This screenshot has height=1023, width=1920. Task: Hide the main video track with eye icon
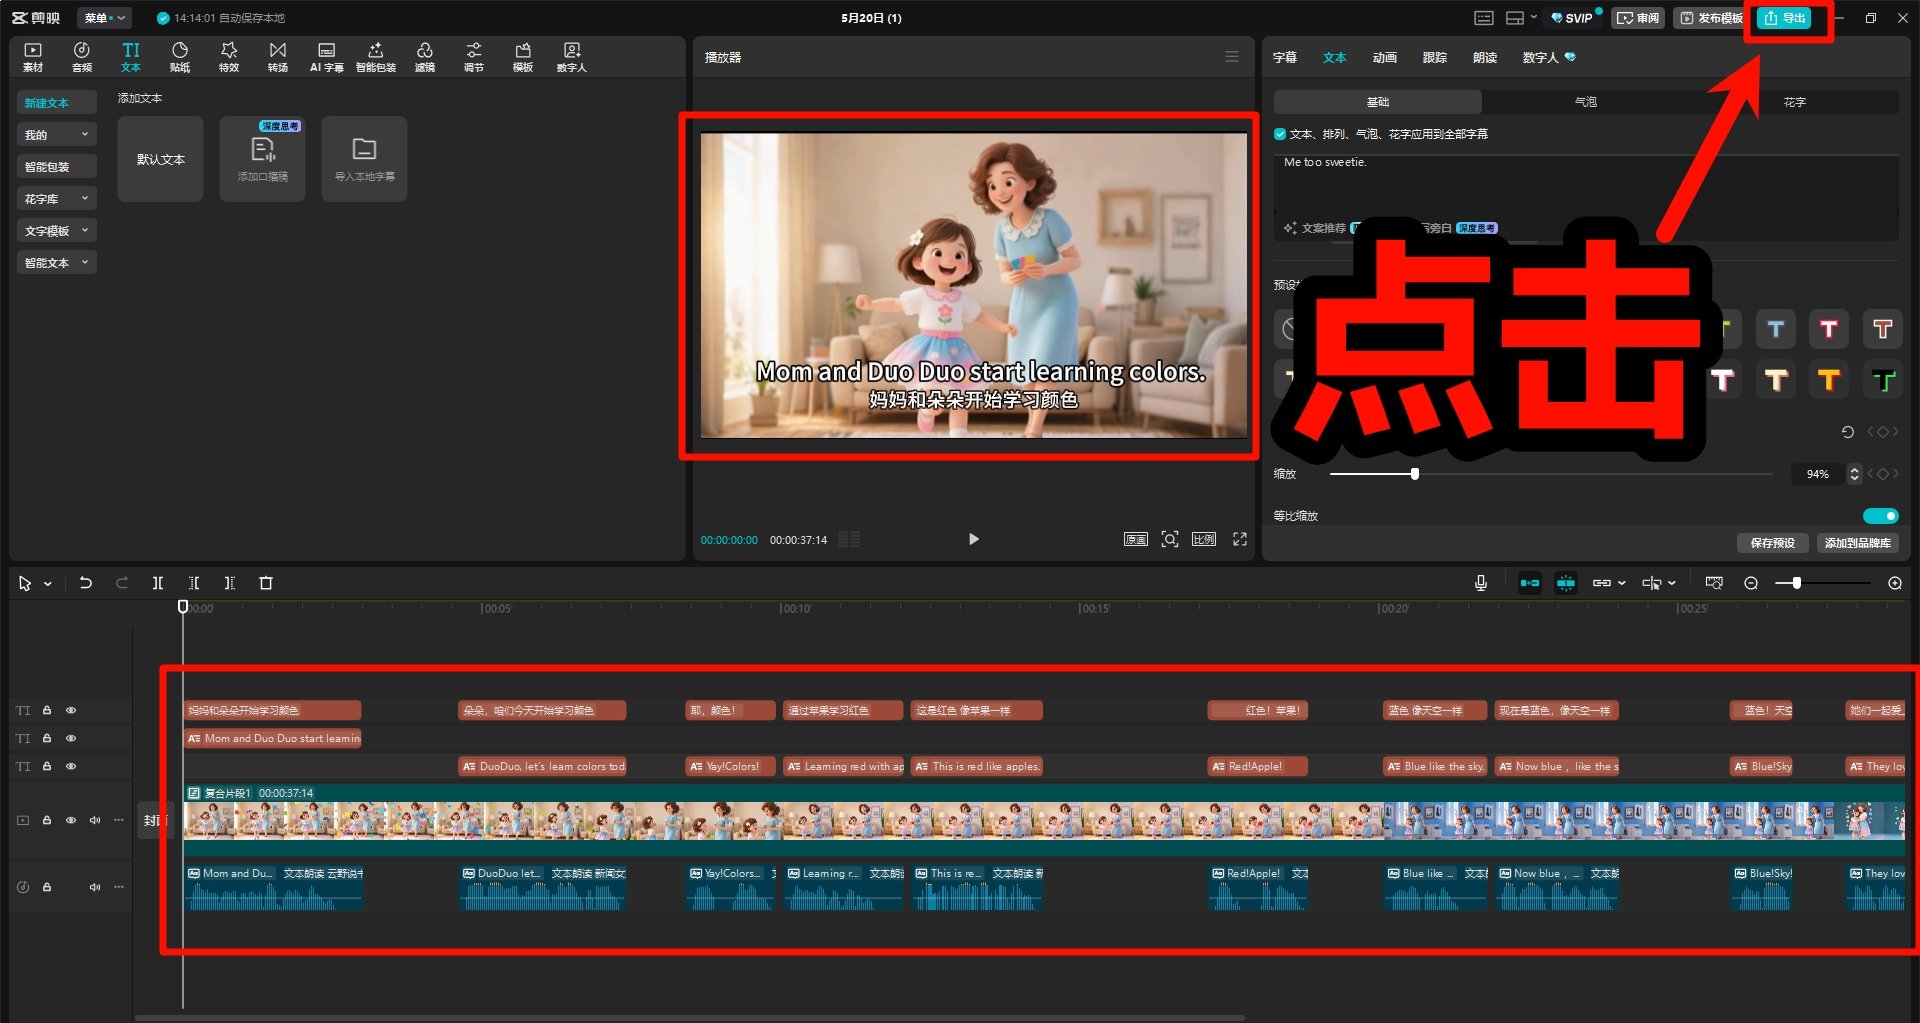71,820
